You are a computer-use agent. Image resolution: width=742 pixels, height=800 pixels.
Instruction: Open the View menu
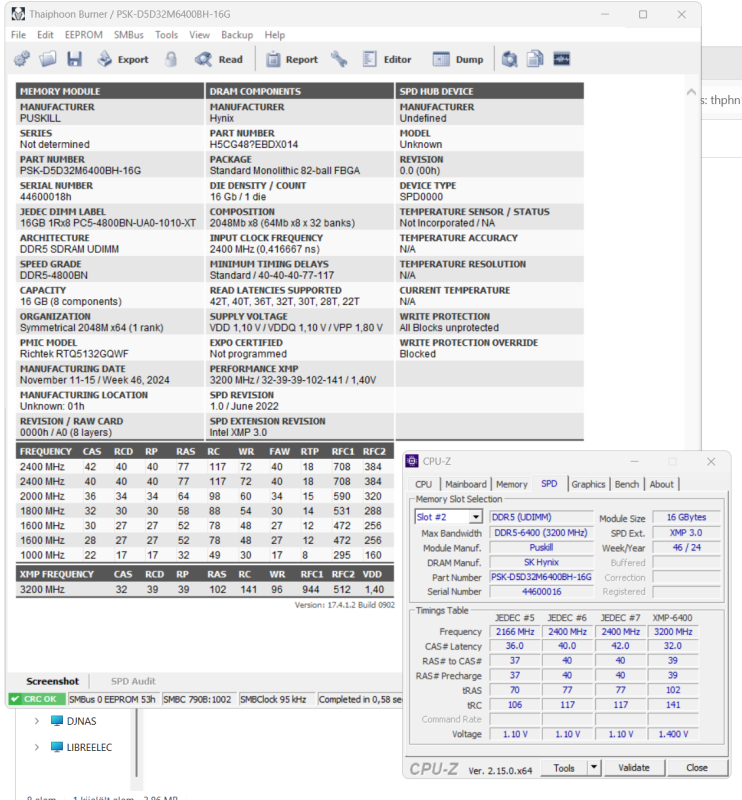(199, 35)
